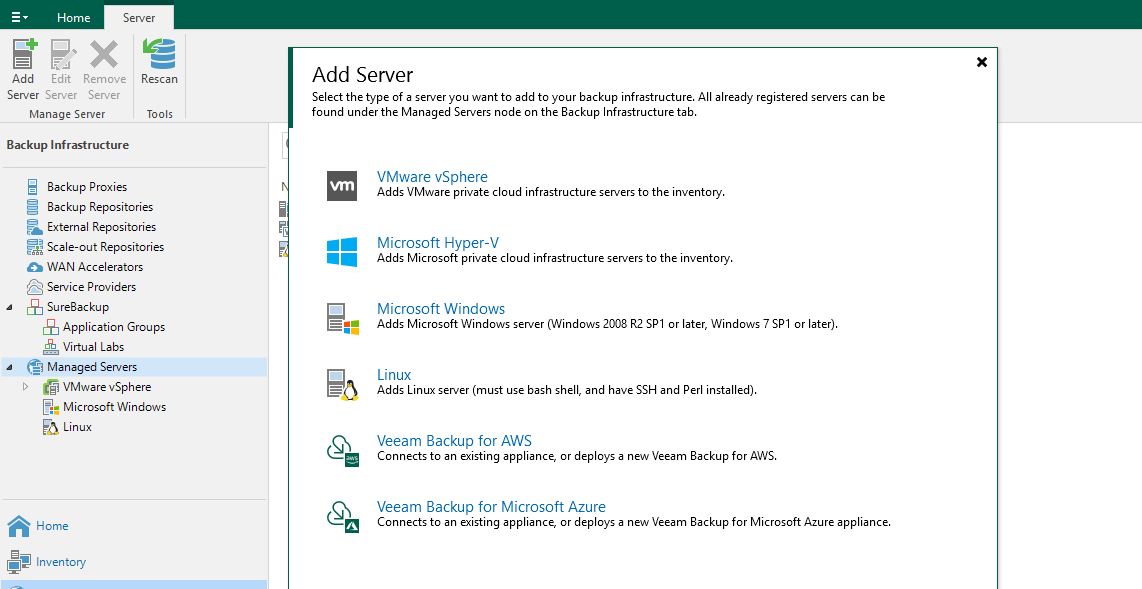Collapse the SureBackup tree node
1142x589 pixels.
pyautogui.click(x=9, y=307)
